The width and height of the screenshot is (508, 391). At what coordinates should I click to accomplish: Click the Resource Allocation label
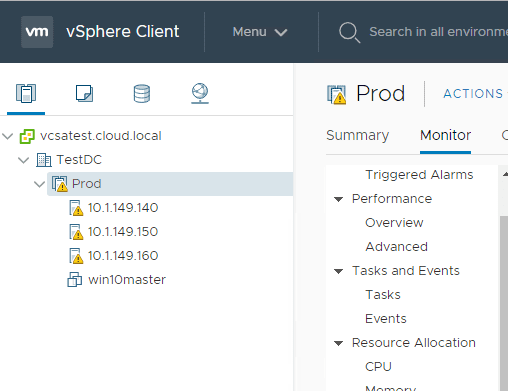tap(414, 343)
